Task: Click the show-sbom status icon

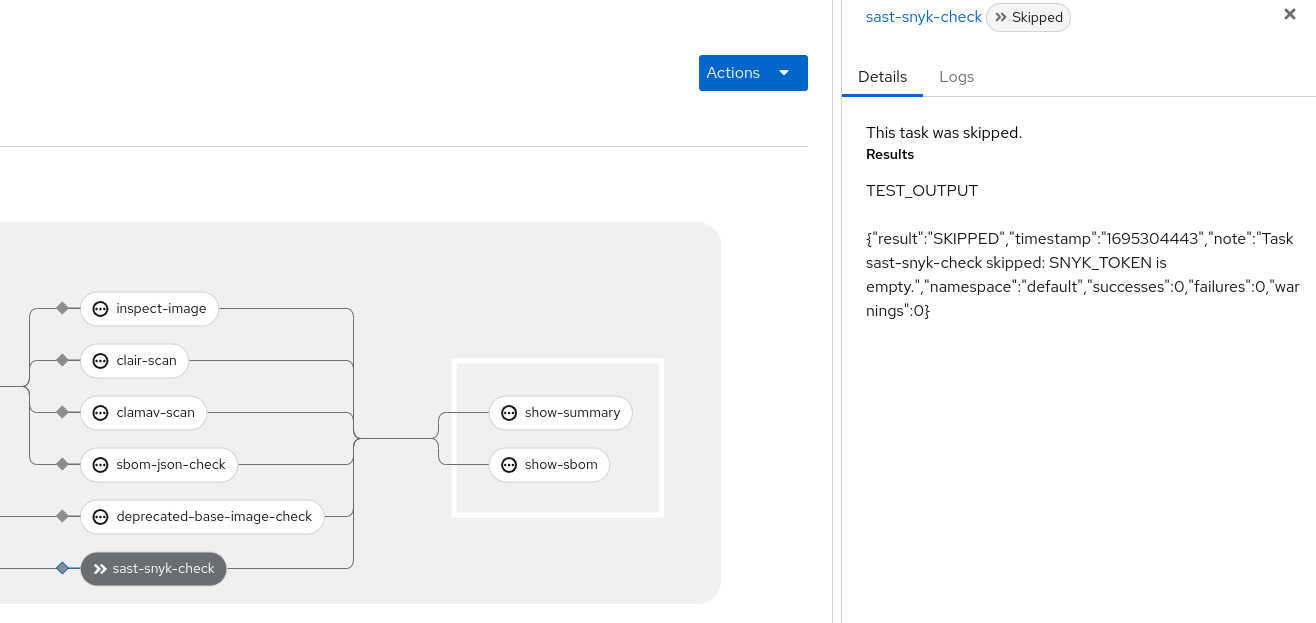Action: click(508, 465)
